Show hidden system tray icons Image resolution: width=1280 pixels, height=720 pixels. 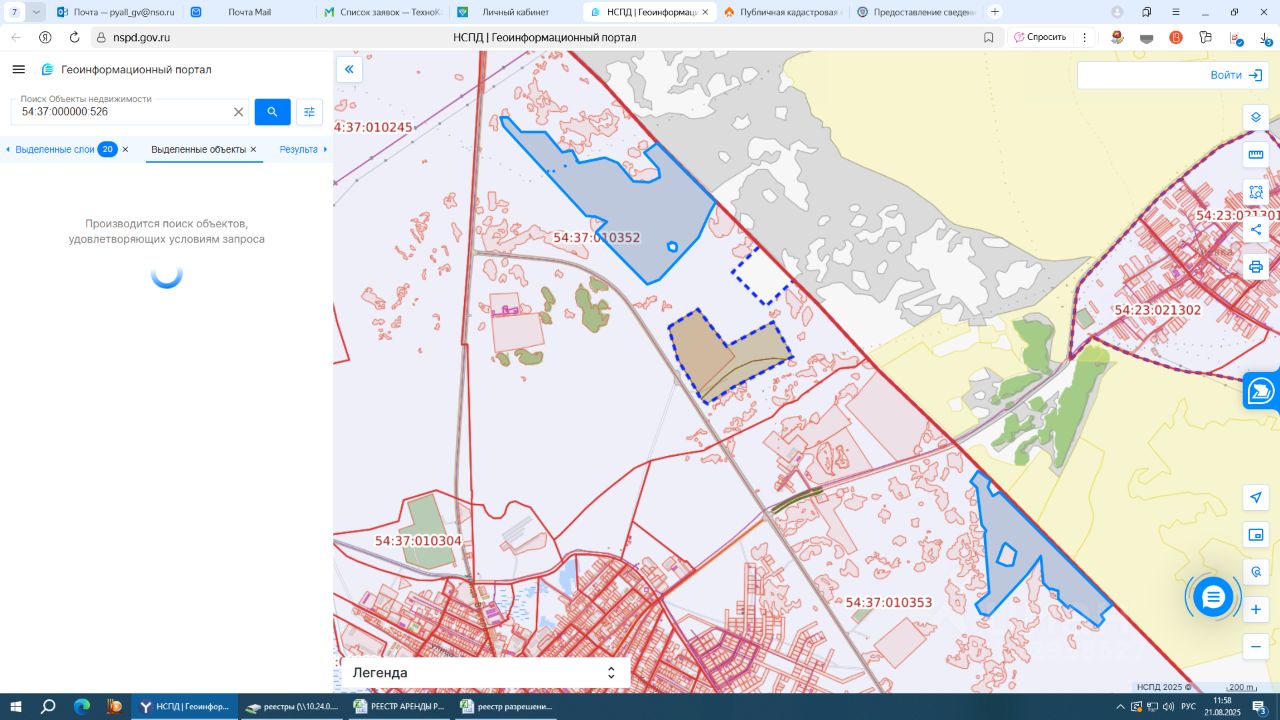point(1118,707)
